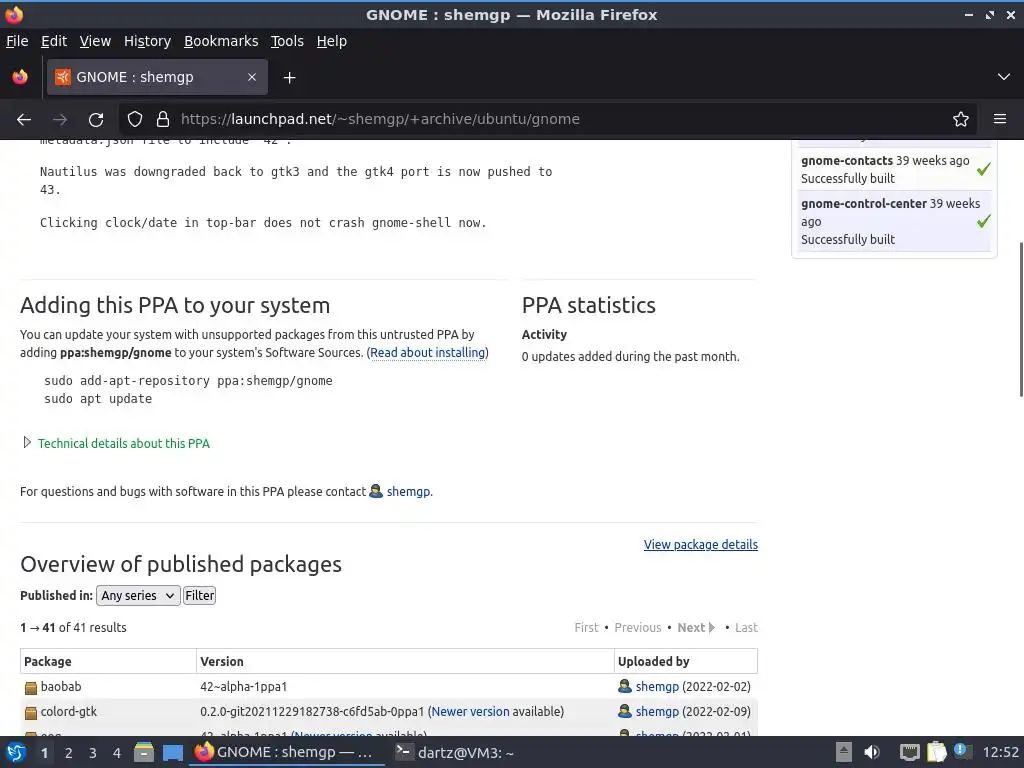Select sudo add-apt-repository ppa:shemgp/gnome text
Screen dimensions: 1024x768
[x=188, y=381]
